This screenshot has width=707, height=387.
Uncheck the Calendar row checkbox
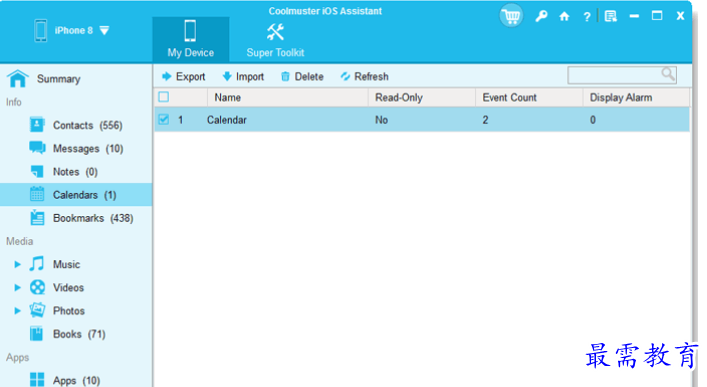tap(164, 120)
